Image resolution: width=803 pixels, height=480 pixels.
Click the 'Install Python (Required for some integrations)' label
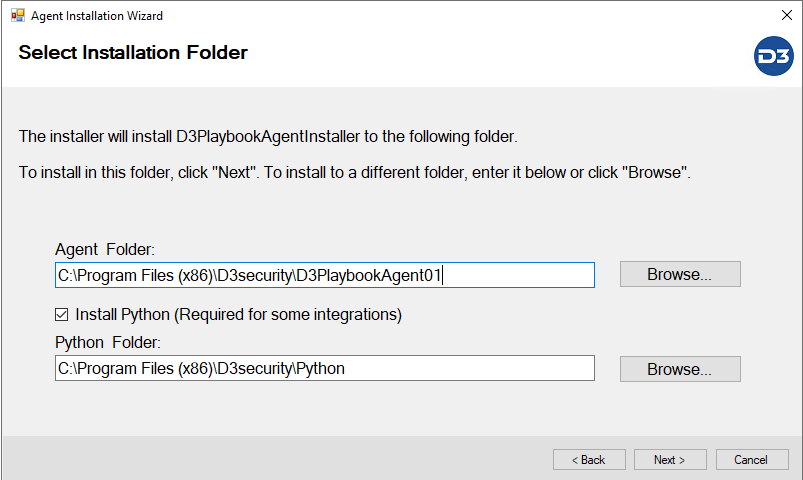tap(238, 315)
